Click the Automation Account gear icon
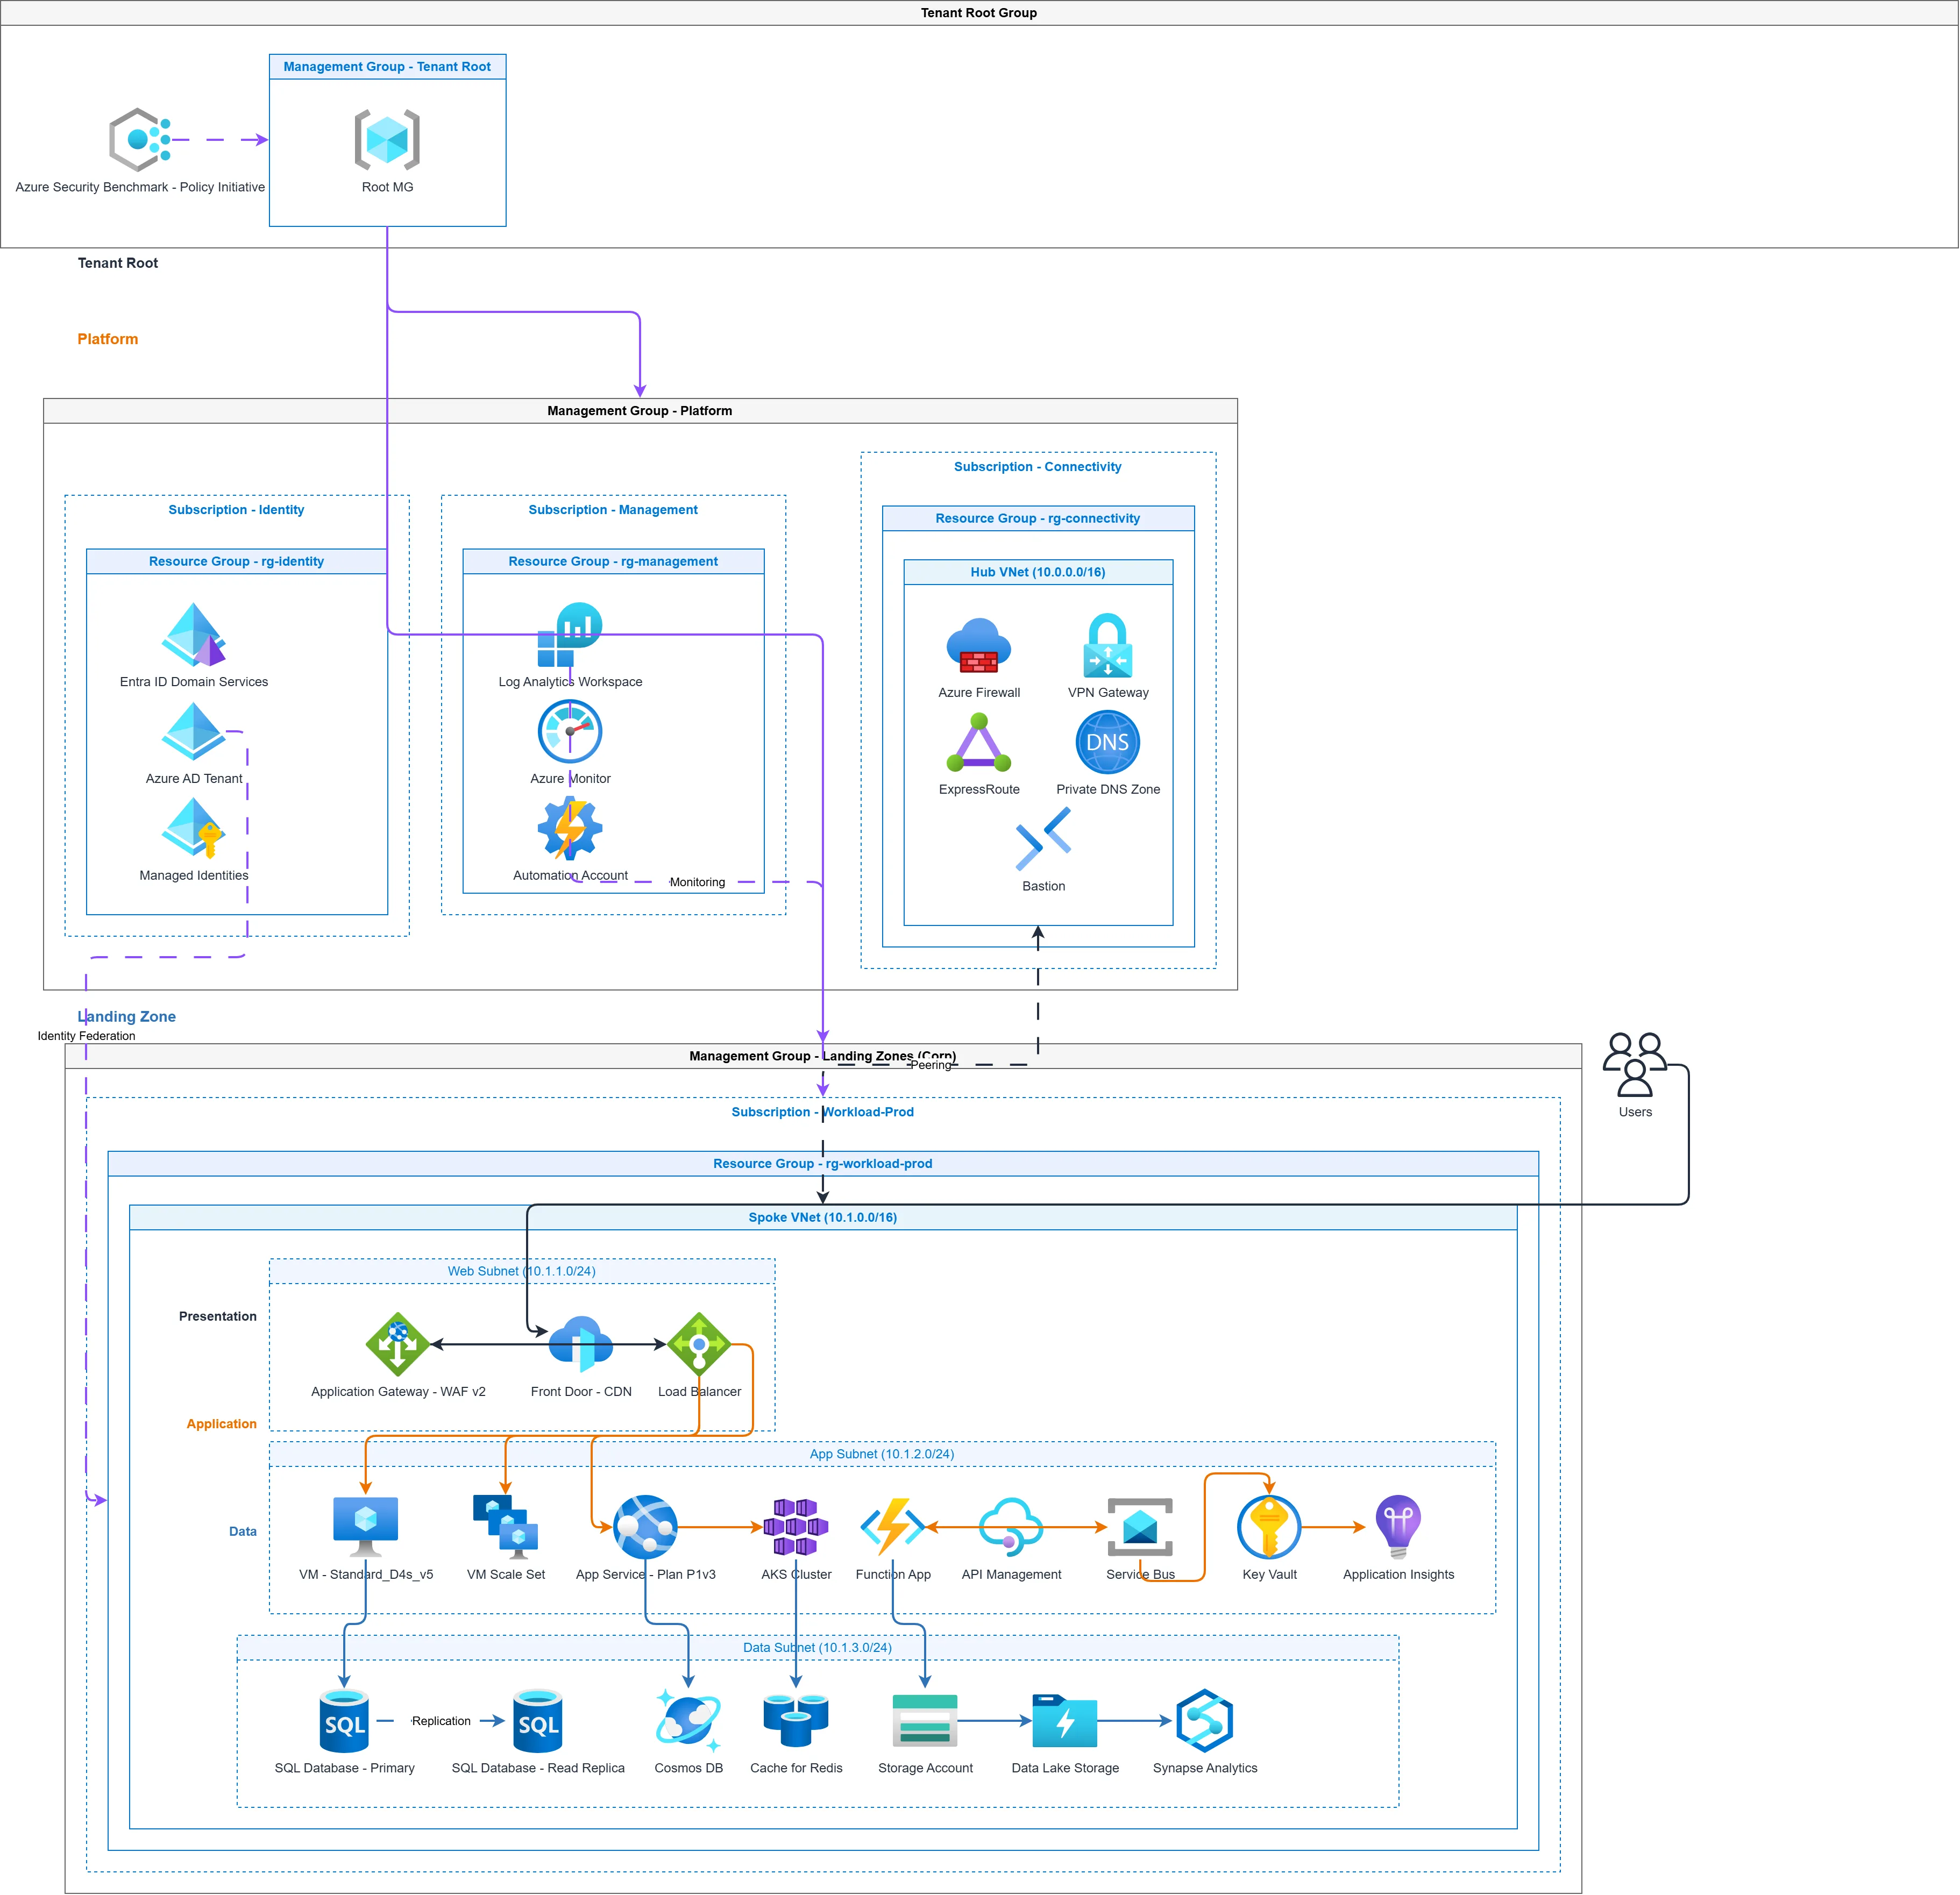Image resolution: width=1960 pixels, height=1895 pixels. point(570,829)
